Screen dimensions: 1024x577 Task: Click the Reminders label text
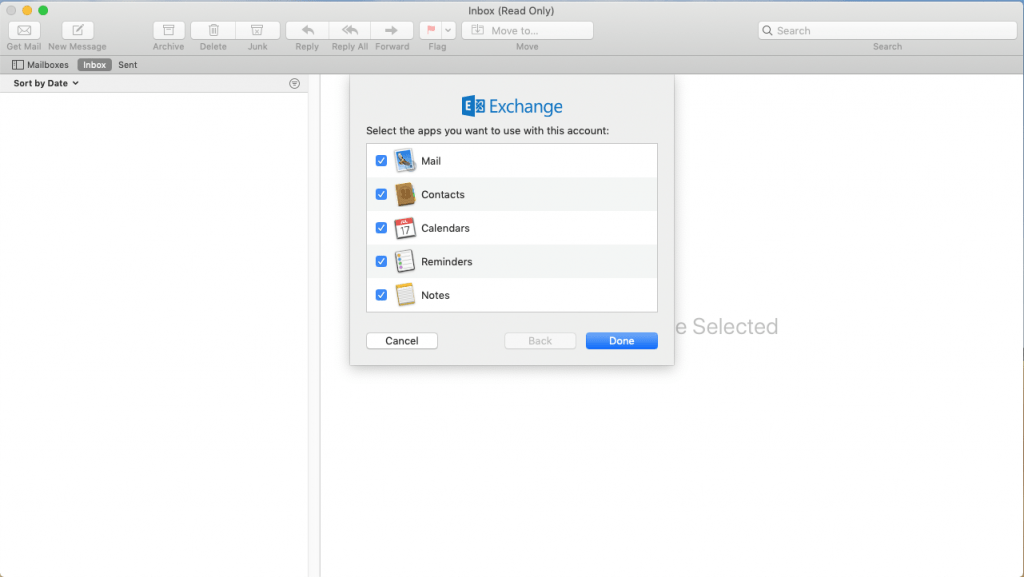(x=447, y=261)
